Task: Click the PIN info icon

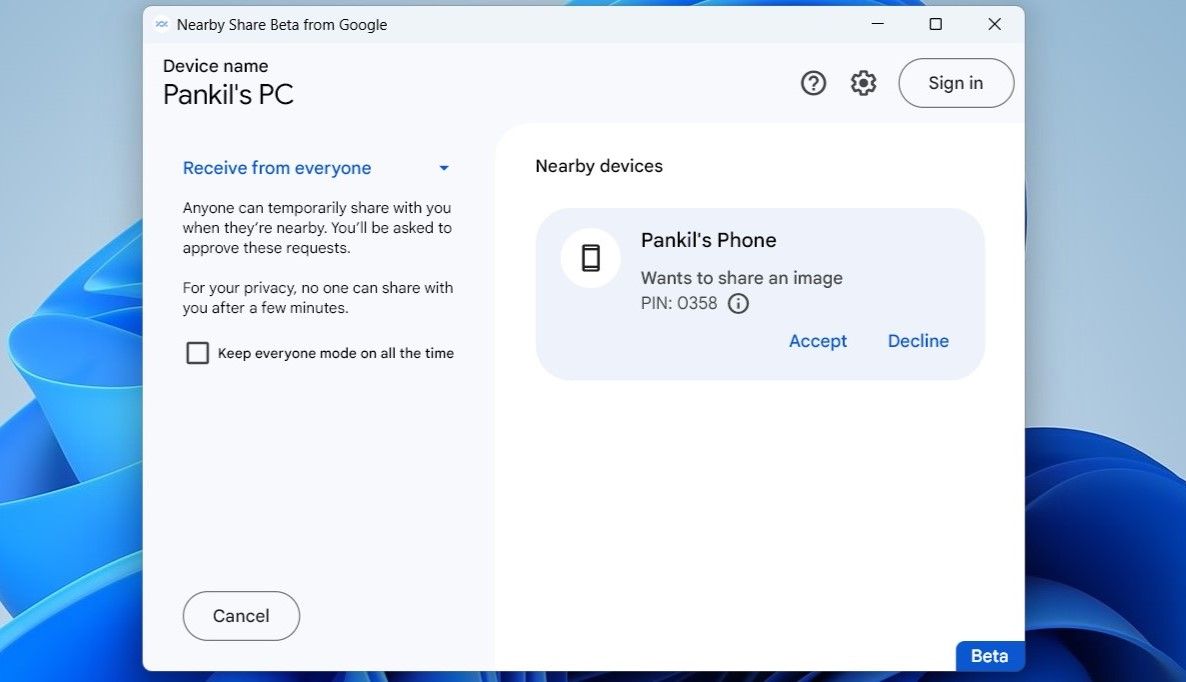Action: coord(738,303)
